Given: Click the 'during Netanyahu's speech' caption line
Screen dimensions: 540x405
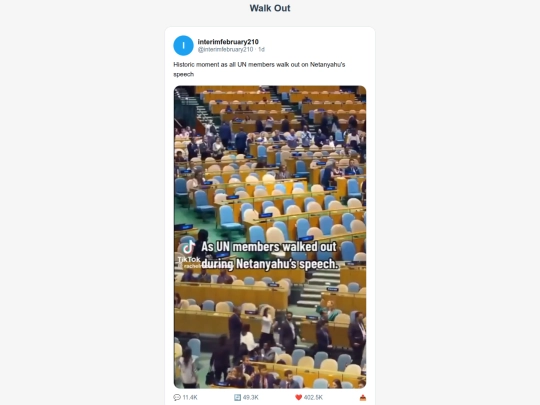Looking at the screenshot, I should coord(270,264).
